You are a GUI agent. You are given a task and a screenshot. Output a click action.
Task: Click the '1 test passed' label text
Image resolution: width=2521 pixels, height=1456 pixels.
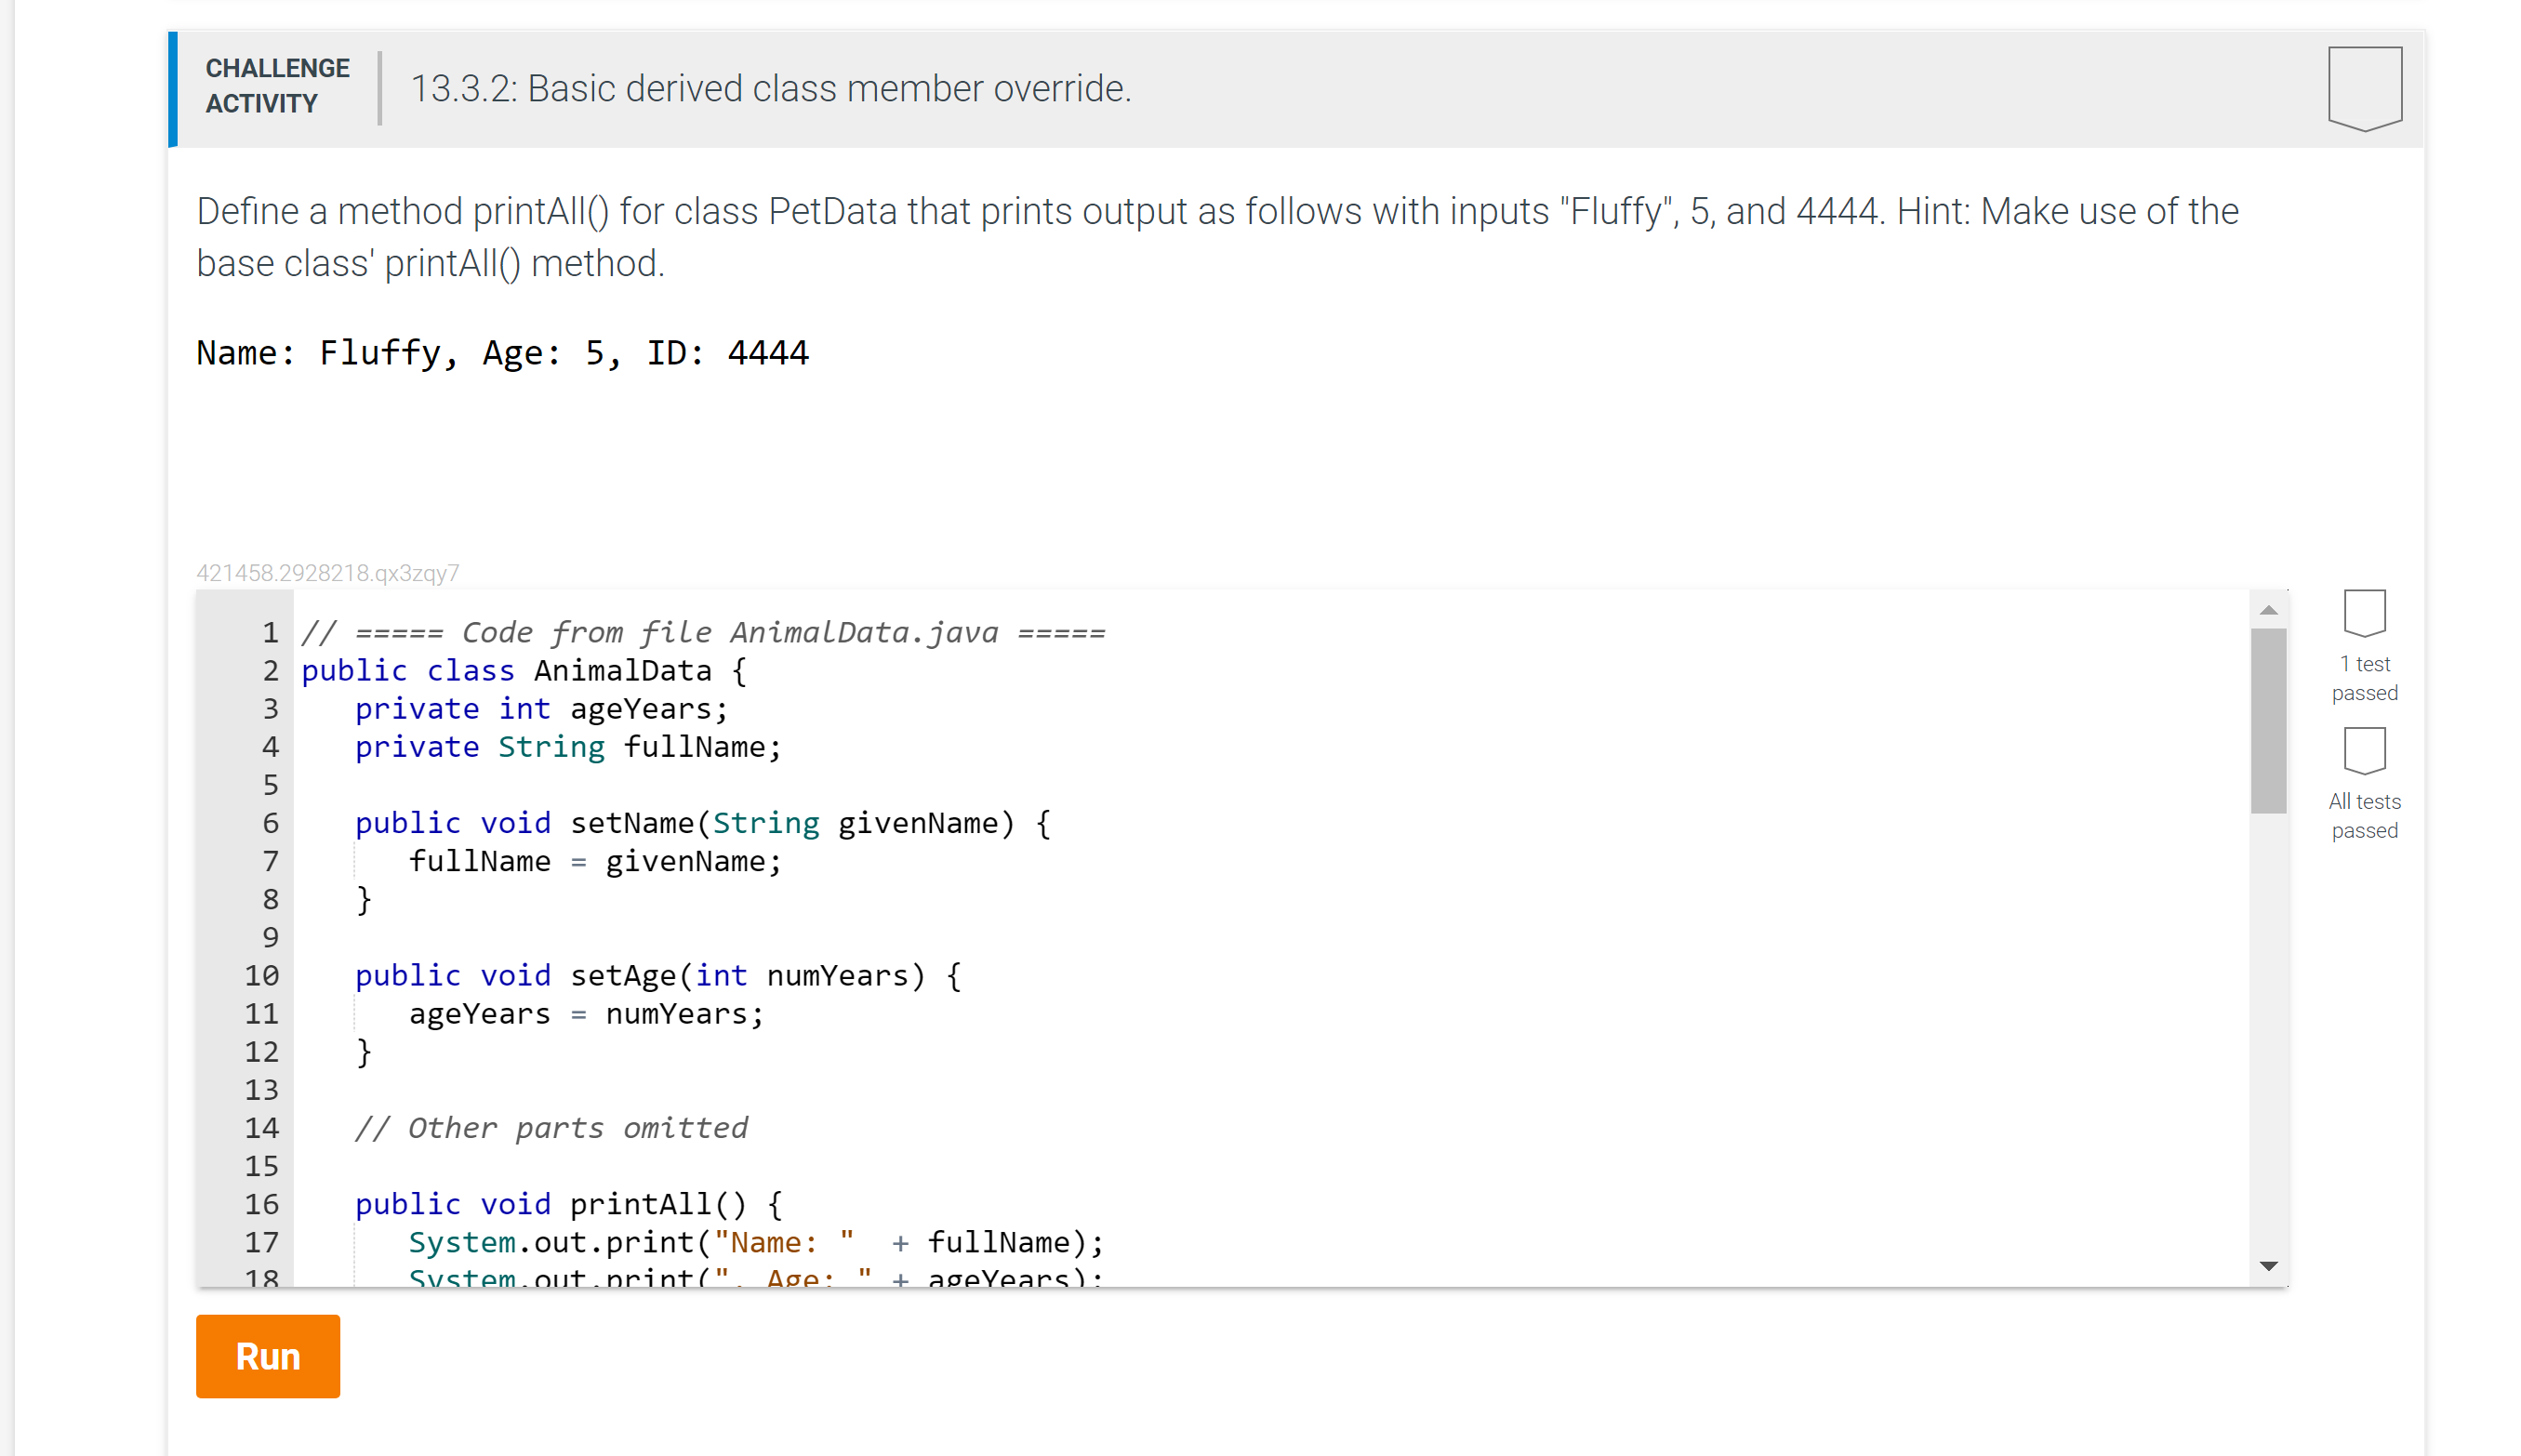point(2364,678)
